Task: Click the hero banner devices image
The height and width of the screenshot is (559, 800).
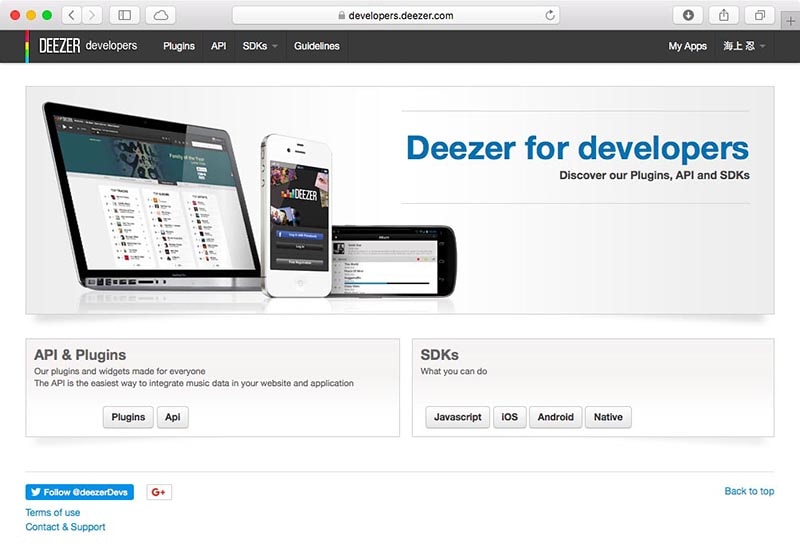Action: (x=250, y=200)
